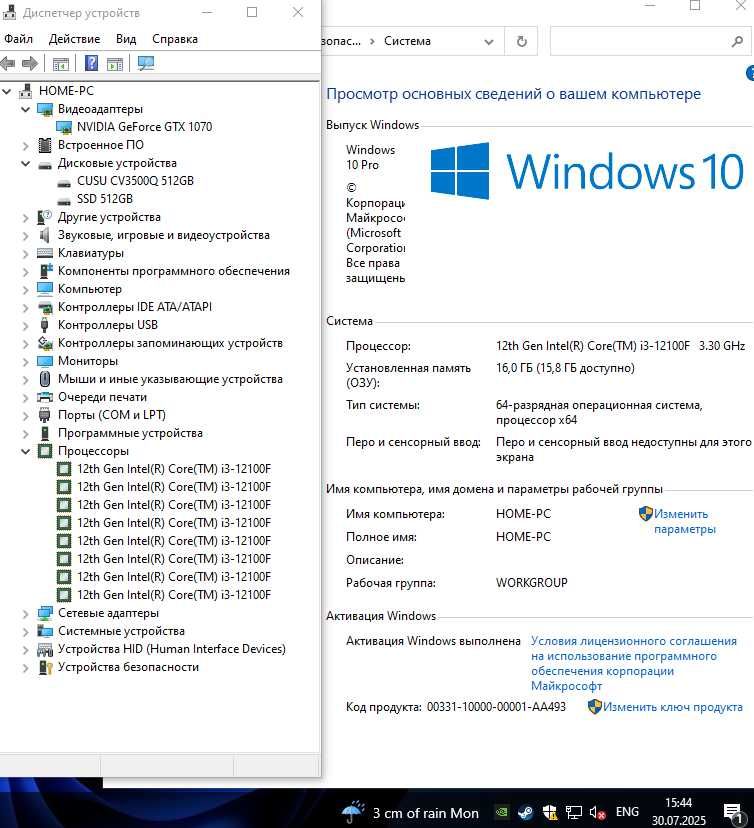This screenshot has height=828, width=754.
Task: Expand the Устройства HID category
Action: pyautogui.click(x=25, y=650)
